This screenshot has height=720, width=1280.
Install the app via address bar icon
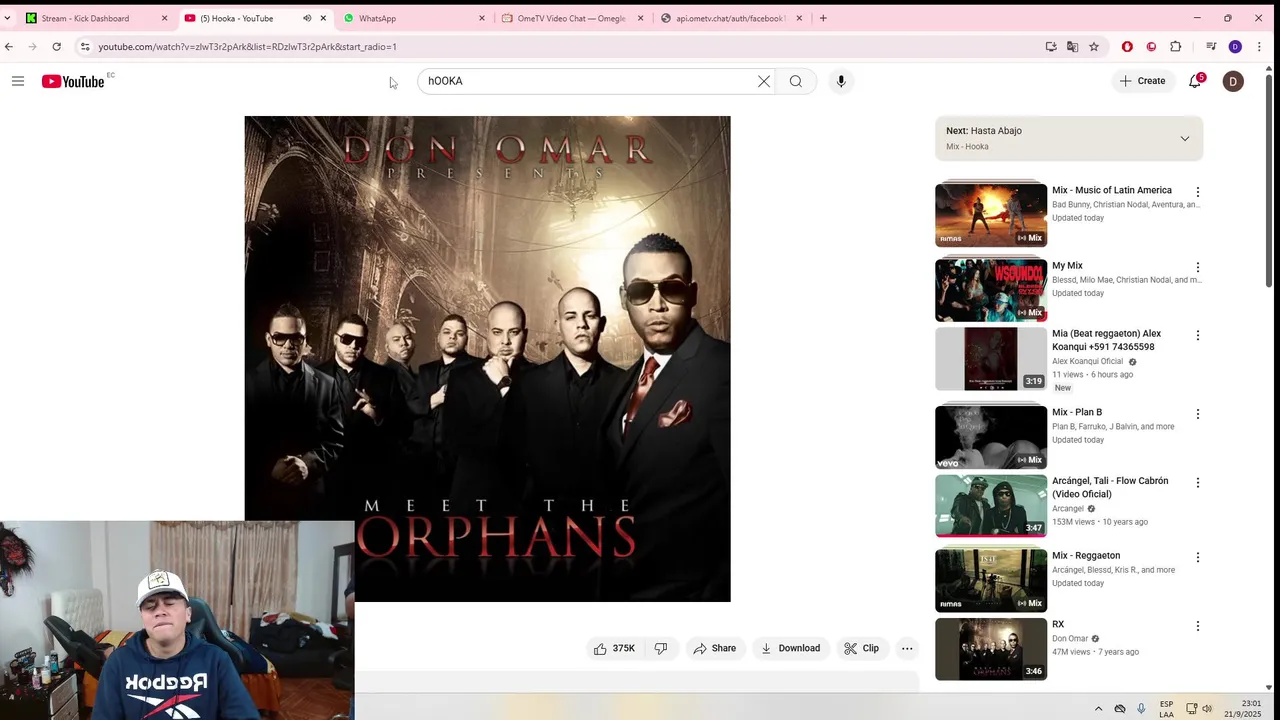1051,46
